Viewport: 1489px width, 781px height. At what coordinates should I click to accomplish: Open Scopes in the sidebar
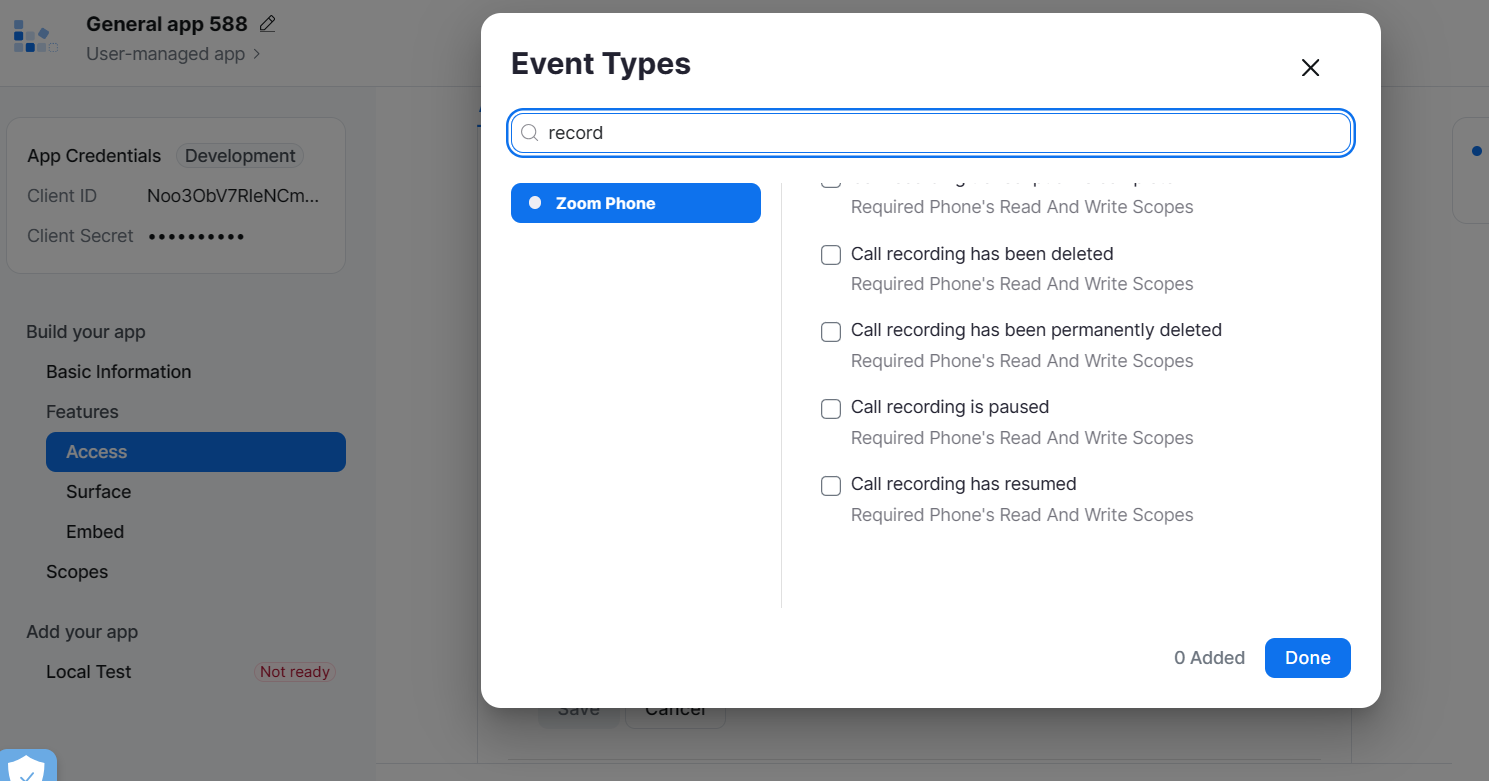(77, 572)
